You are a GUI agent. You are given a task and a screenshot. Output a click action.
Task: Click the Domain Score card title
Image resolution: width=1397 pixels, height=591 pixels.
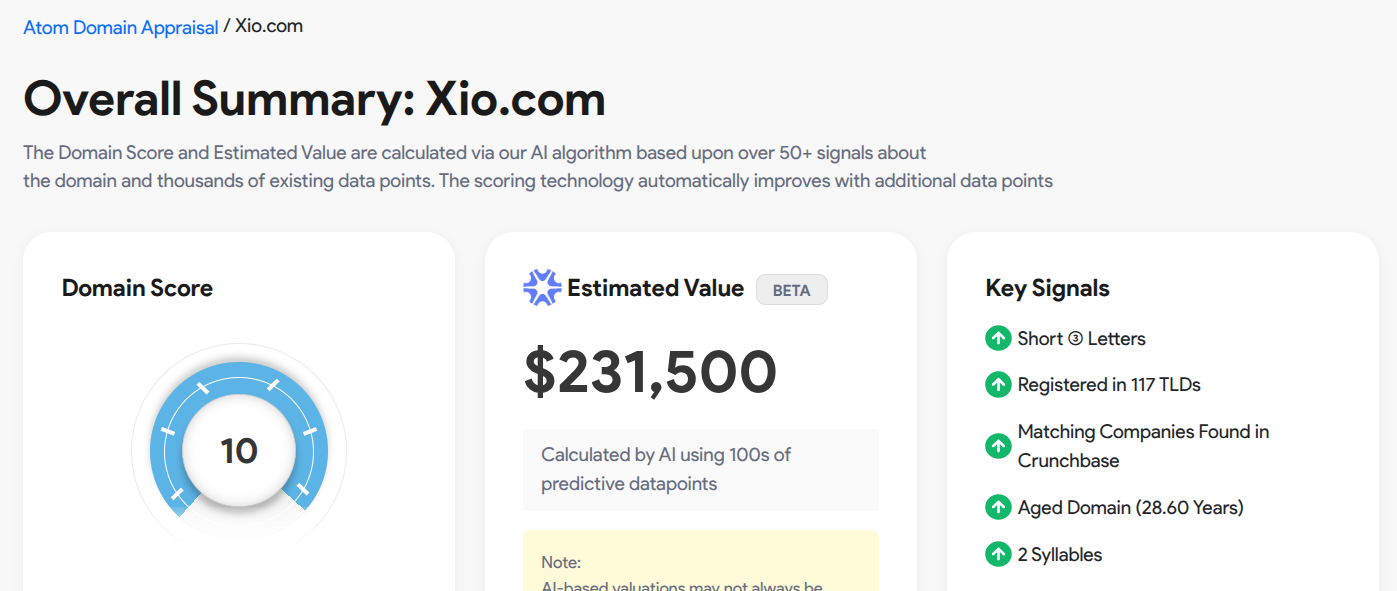pyautogui.click(x=137, y=288)
